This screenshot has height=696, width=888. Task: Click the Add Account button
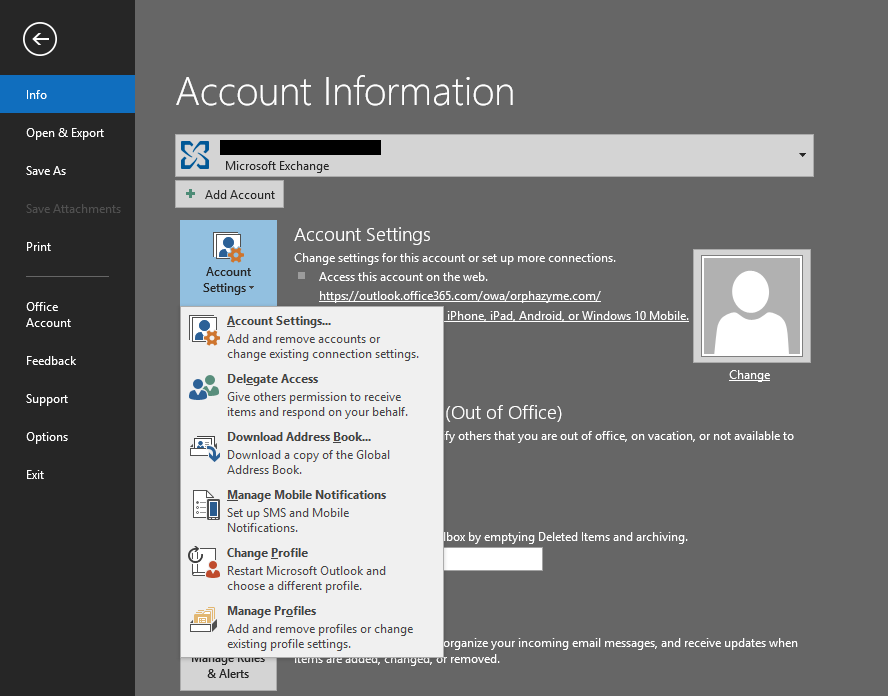tap(229, 194)
